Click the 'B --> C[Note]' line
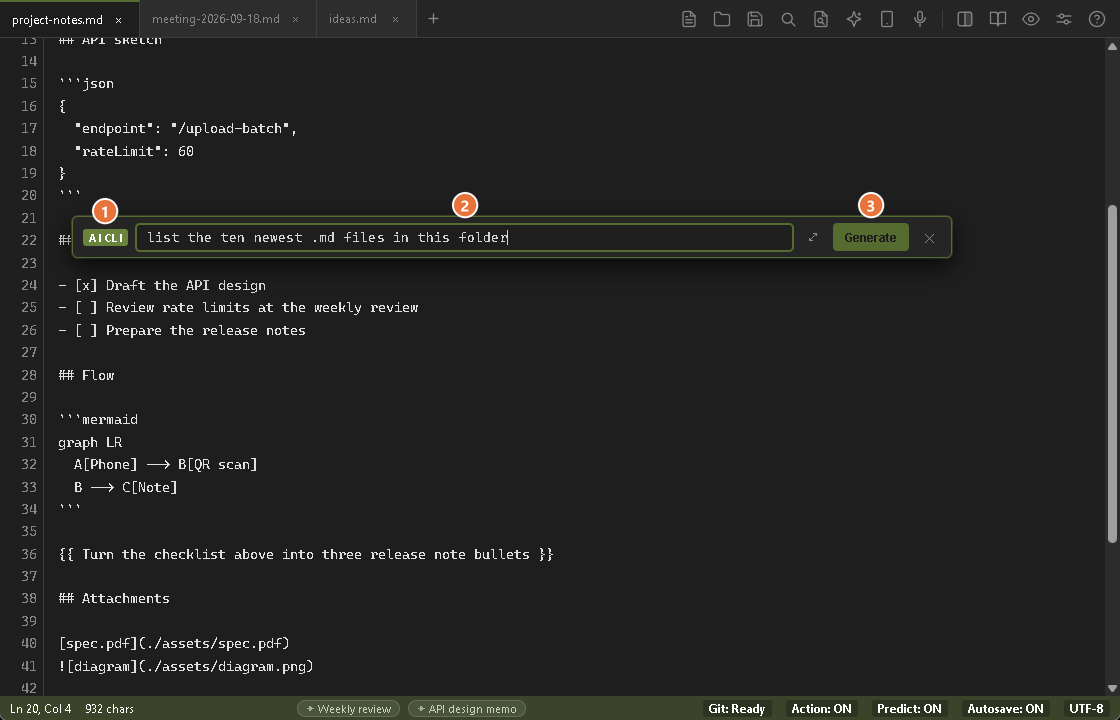Viewport: 1120px width, 720px height. [126, 488]
